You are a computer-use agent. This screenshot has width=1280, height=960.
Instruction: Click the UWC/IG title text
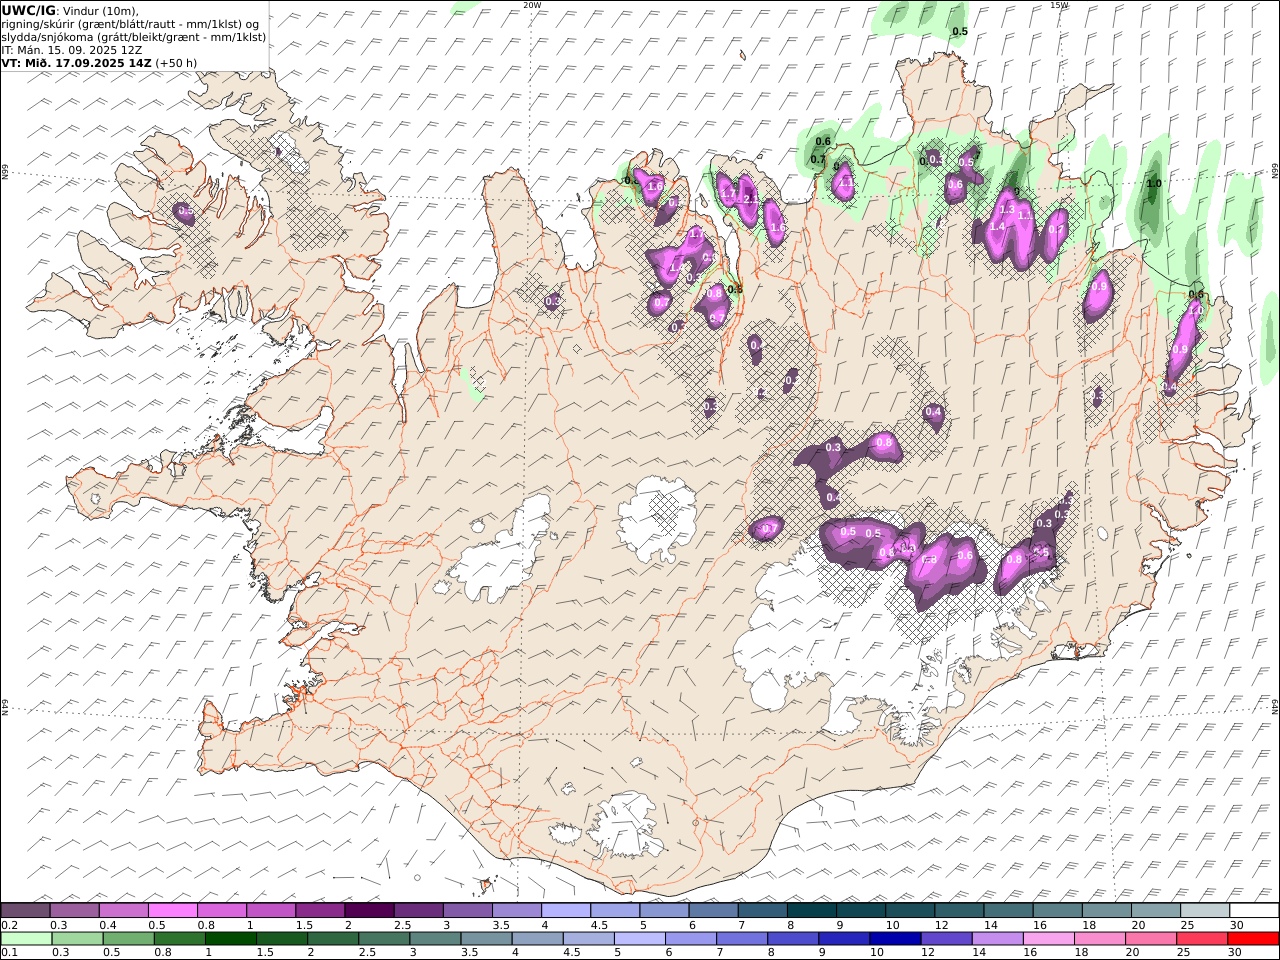[29, 10]
